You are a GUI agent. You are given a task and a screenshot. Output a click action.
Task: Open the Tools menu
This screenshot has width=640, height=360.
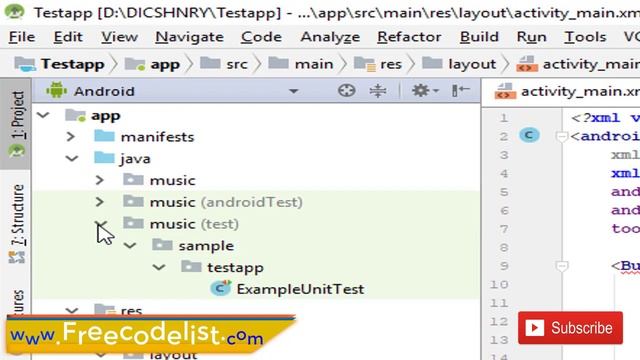click(x=585, y=37)
